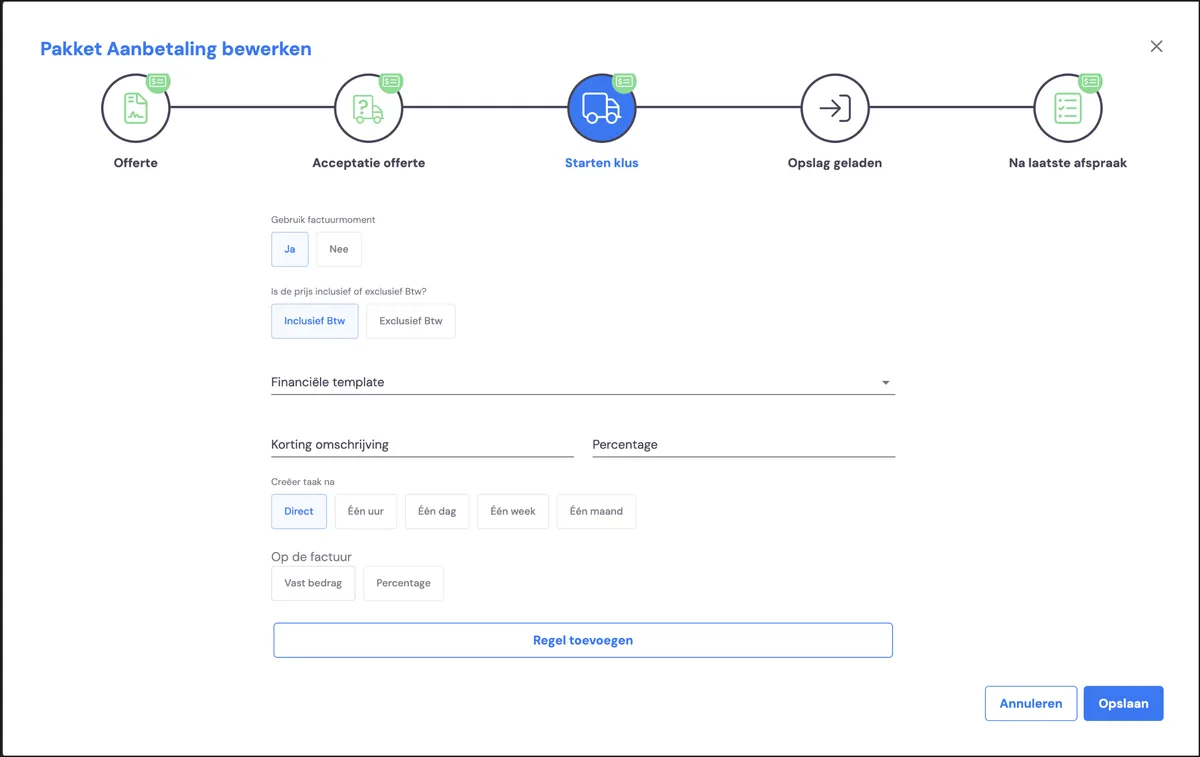
Task: Open the Acceptatie offerte truck icon
Action: click(369, 108)
